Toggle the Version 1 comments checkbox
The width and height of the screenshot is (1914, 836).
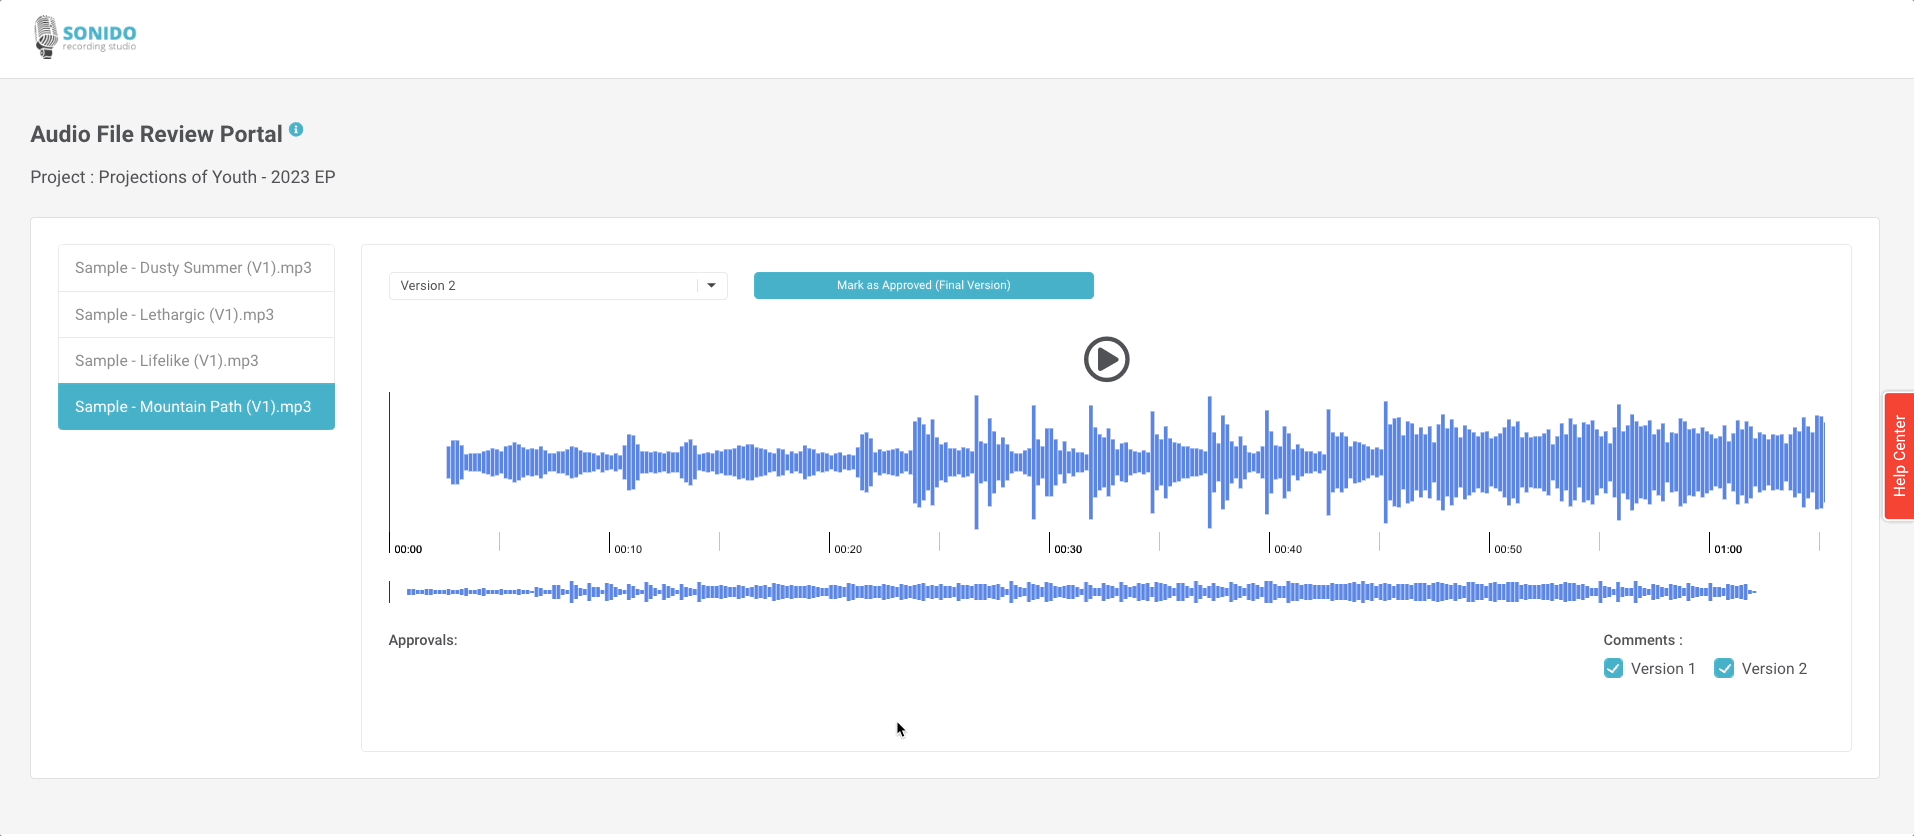1613,669
